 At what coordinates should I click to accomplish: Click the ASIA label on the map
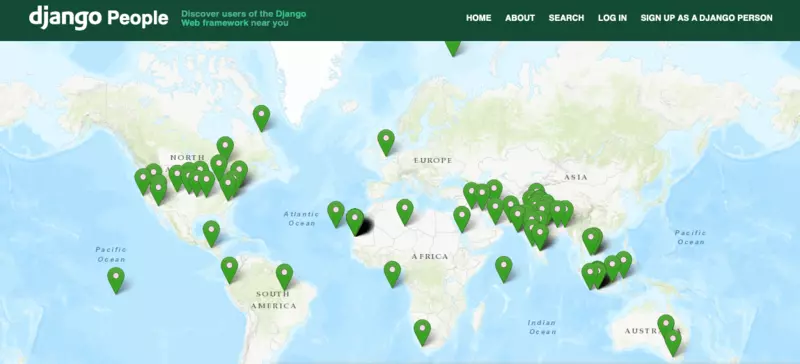point(576,177)
